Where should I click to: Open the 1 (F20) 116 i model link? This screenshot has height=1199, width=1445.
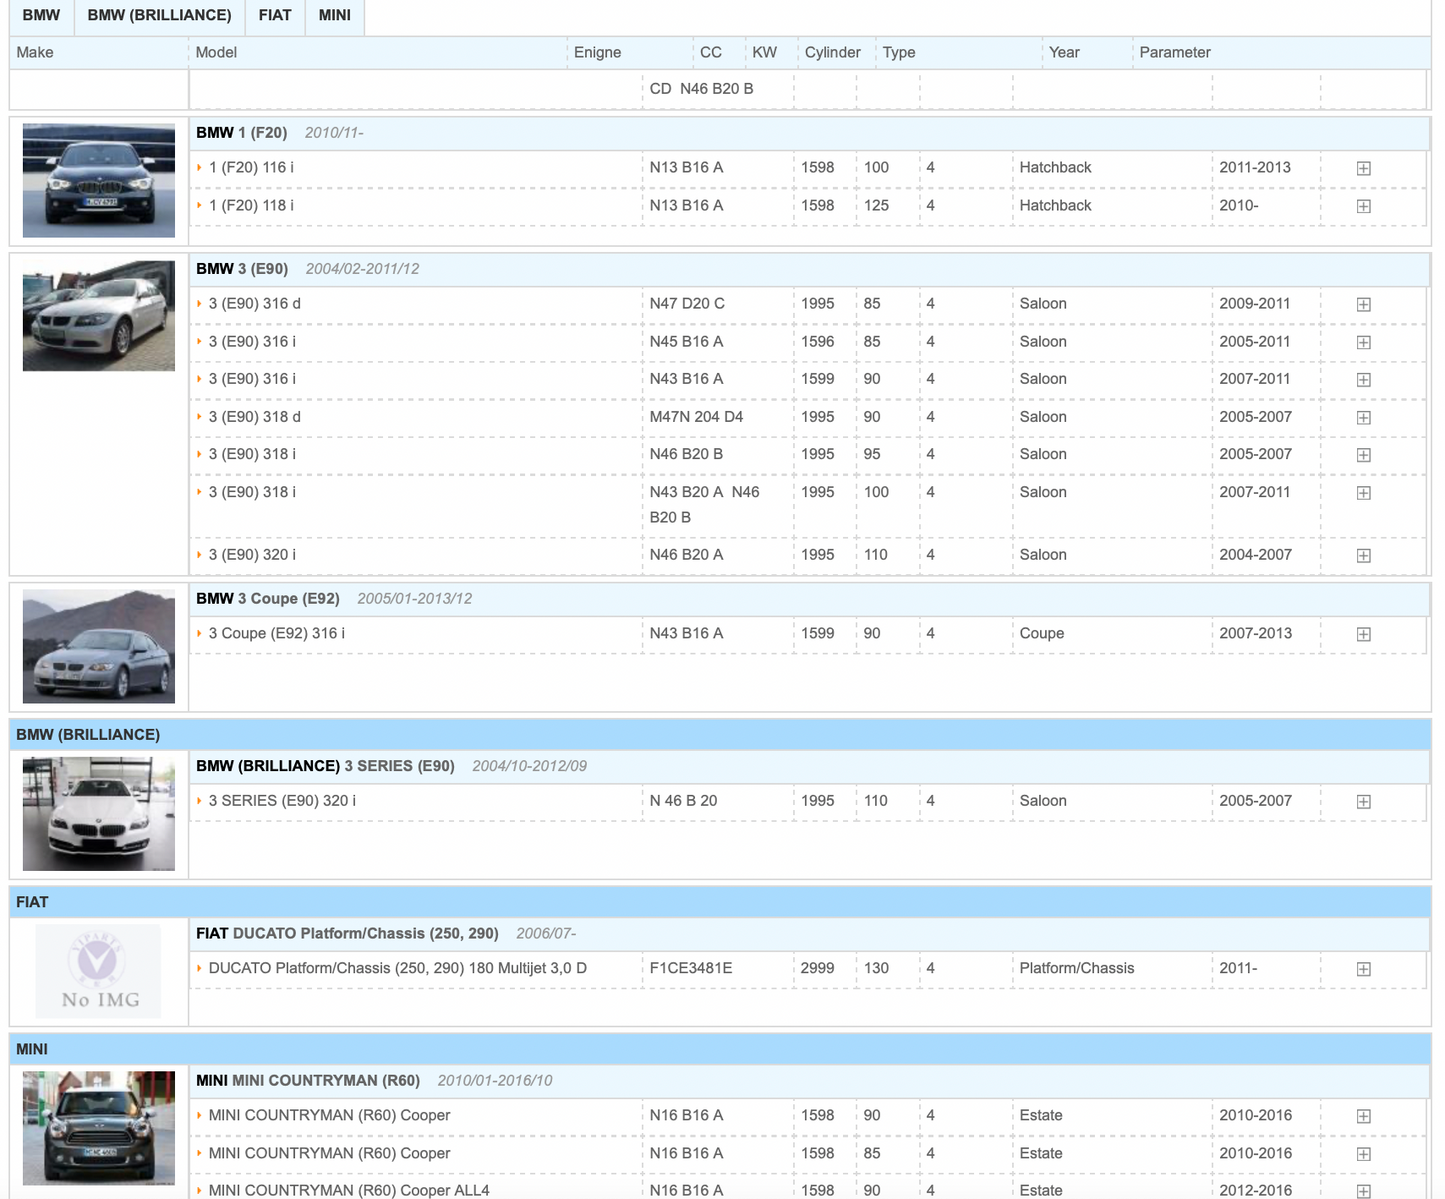(x=251, y=167)
